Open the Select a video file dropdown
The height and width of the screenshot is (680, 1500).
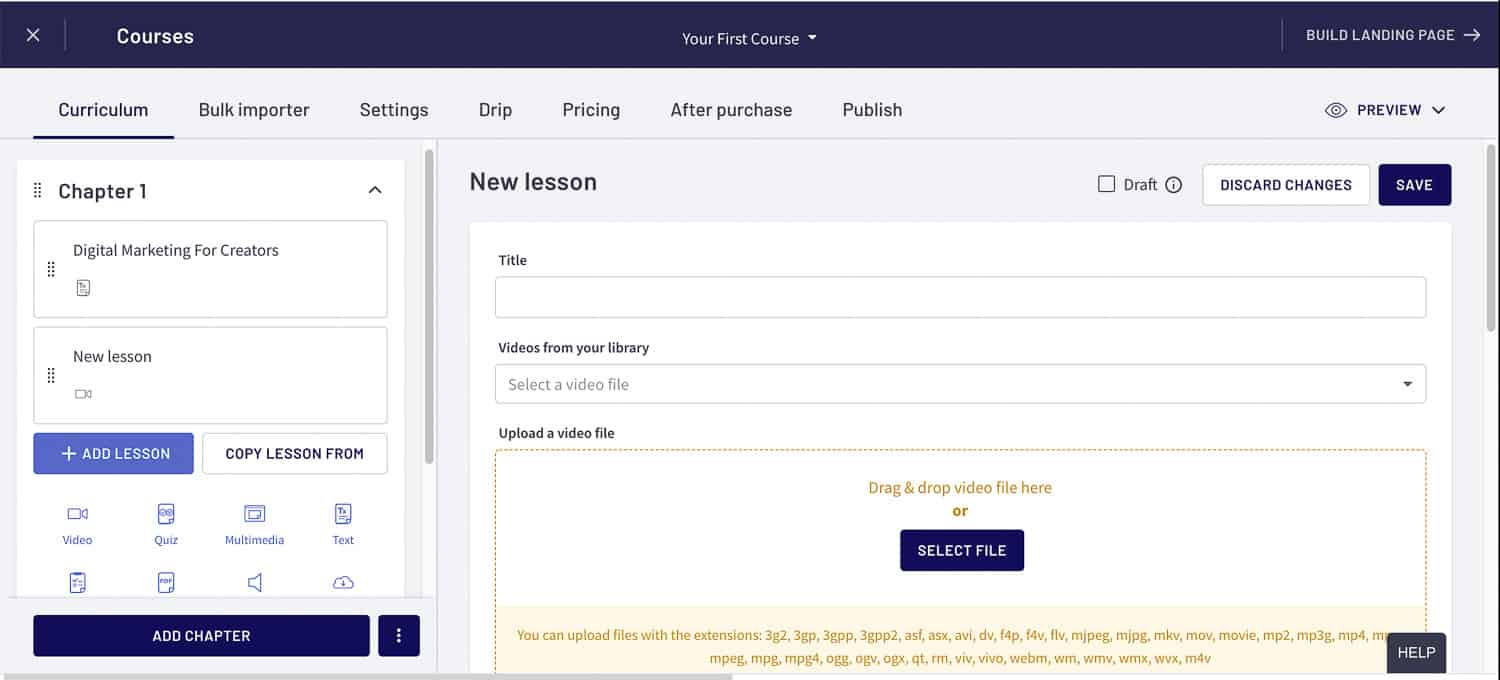(960, 383)
